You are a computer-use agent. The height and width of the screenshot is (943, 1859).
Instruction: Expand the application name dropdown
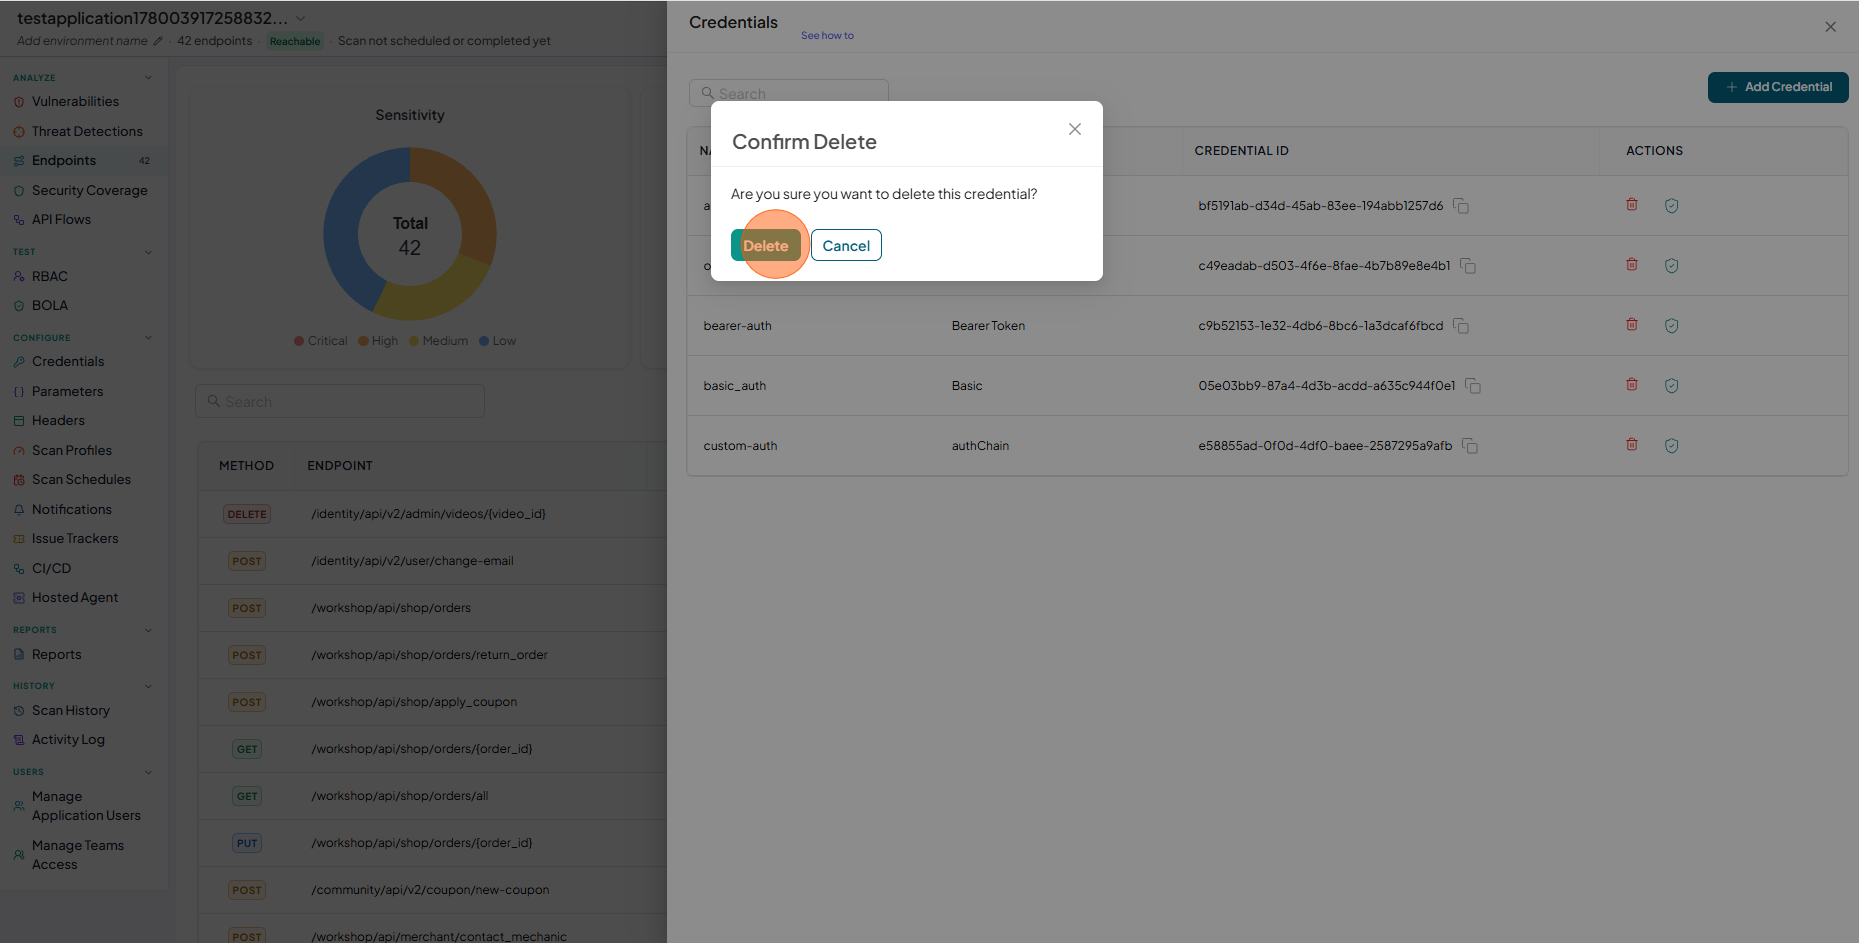pos(301,18)
